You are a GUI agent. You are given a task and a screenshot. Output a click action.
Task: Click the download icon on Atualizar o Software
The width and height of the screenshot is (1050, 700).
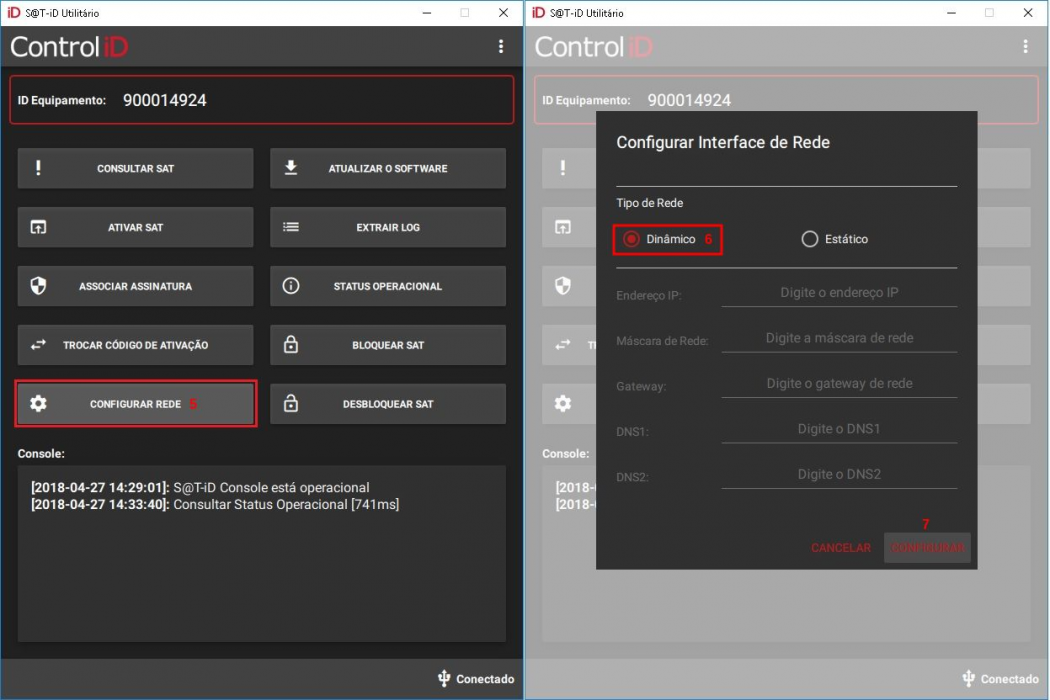click(291, 167)
